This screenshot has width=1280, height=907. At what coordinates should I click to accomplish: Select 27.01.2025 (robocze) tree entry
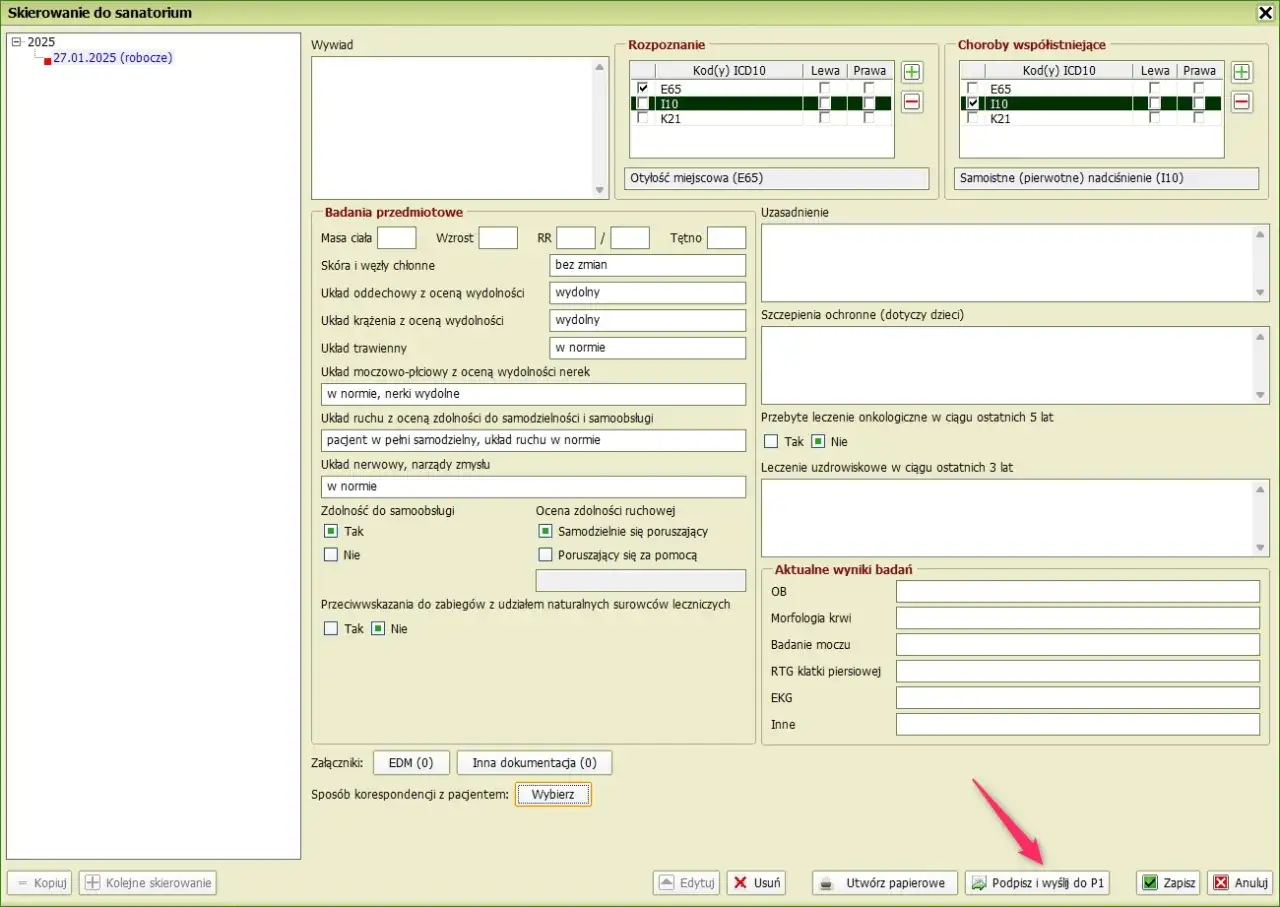[x=112, y=58]
